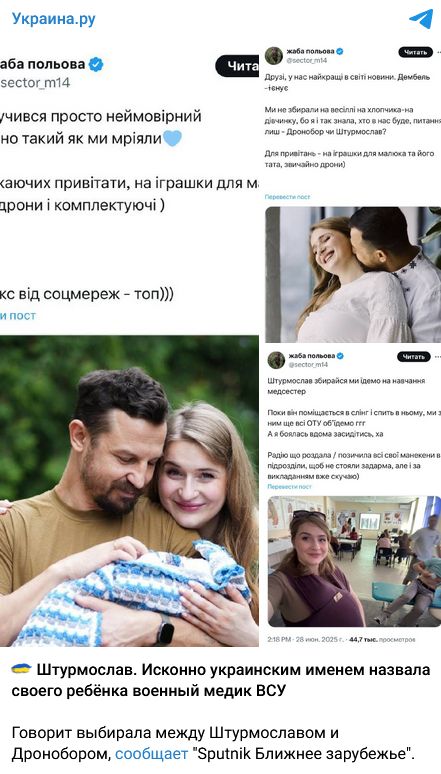Open the Telegram paper plane icon
Viewport: 441px width, 774px height.
421,19
